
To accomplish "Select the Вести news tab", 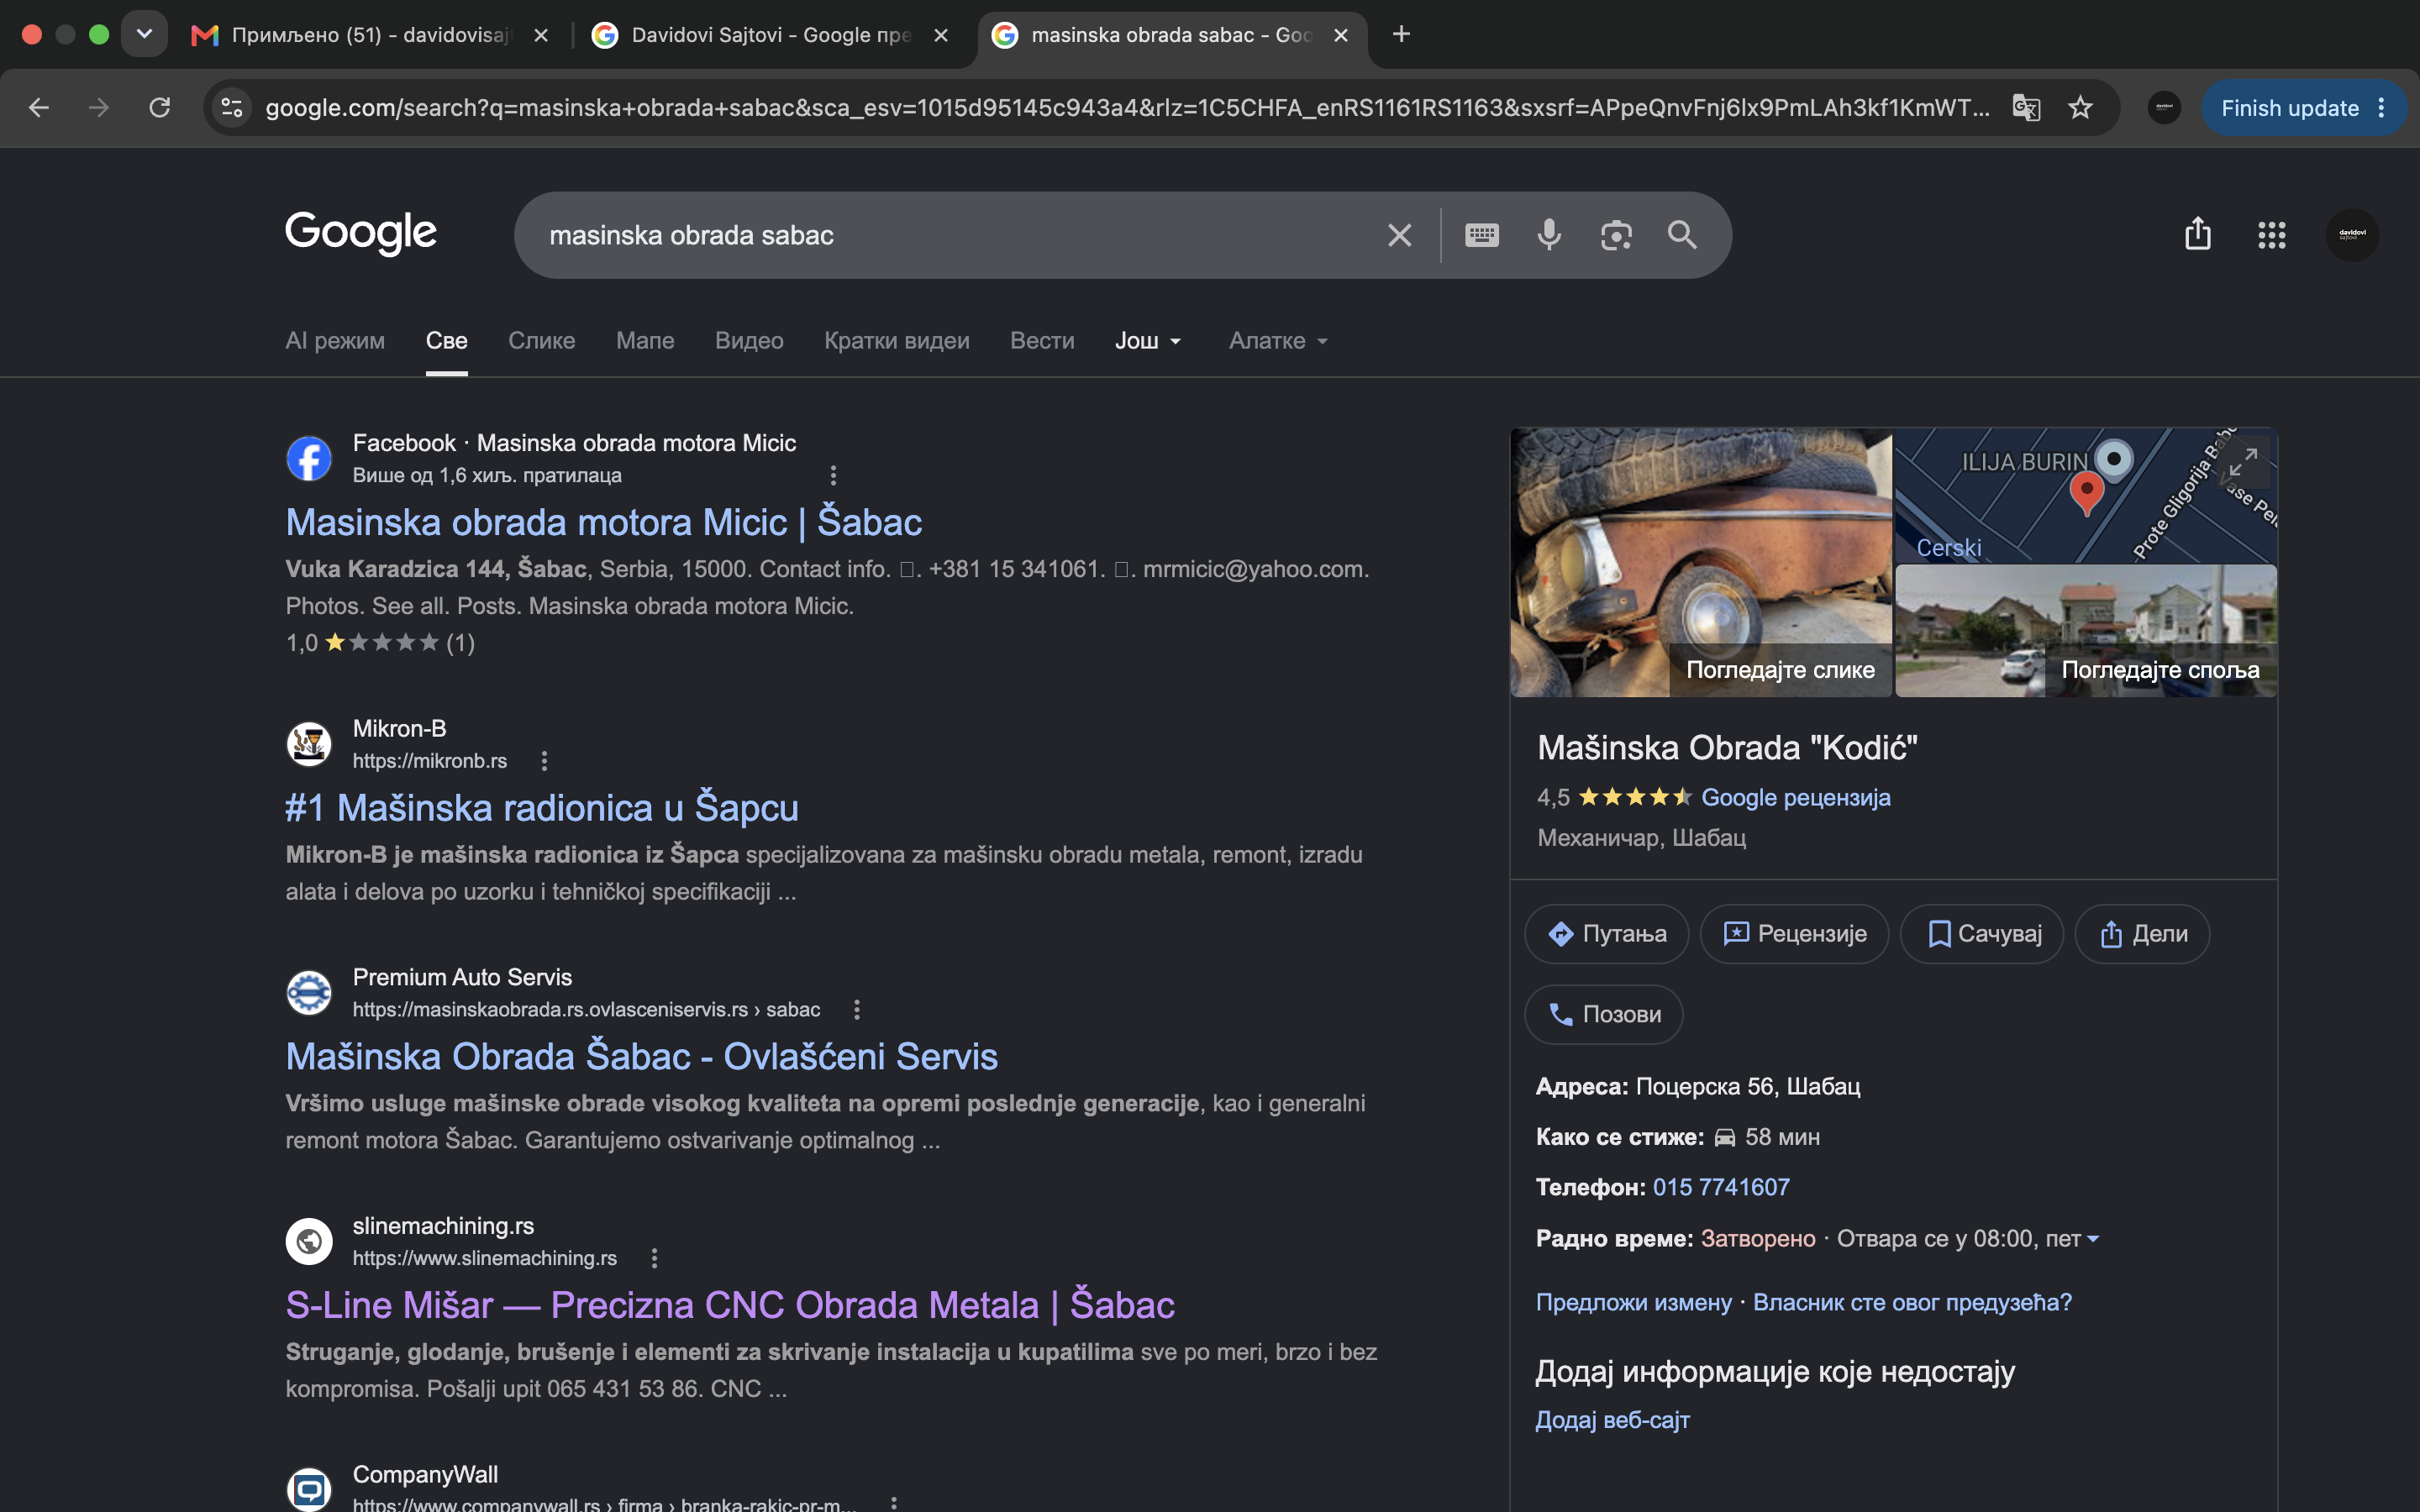I will 1042,341.
